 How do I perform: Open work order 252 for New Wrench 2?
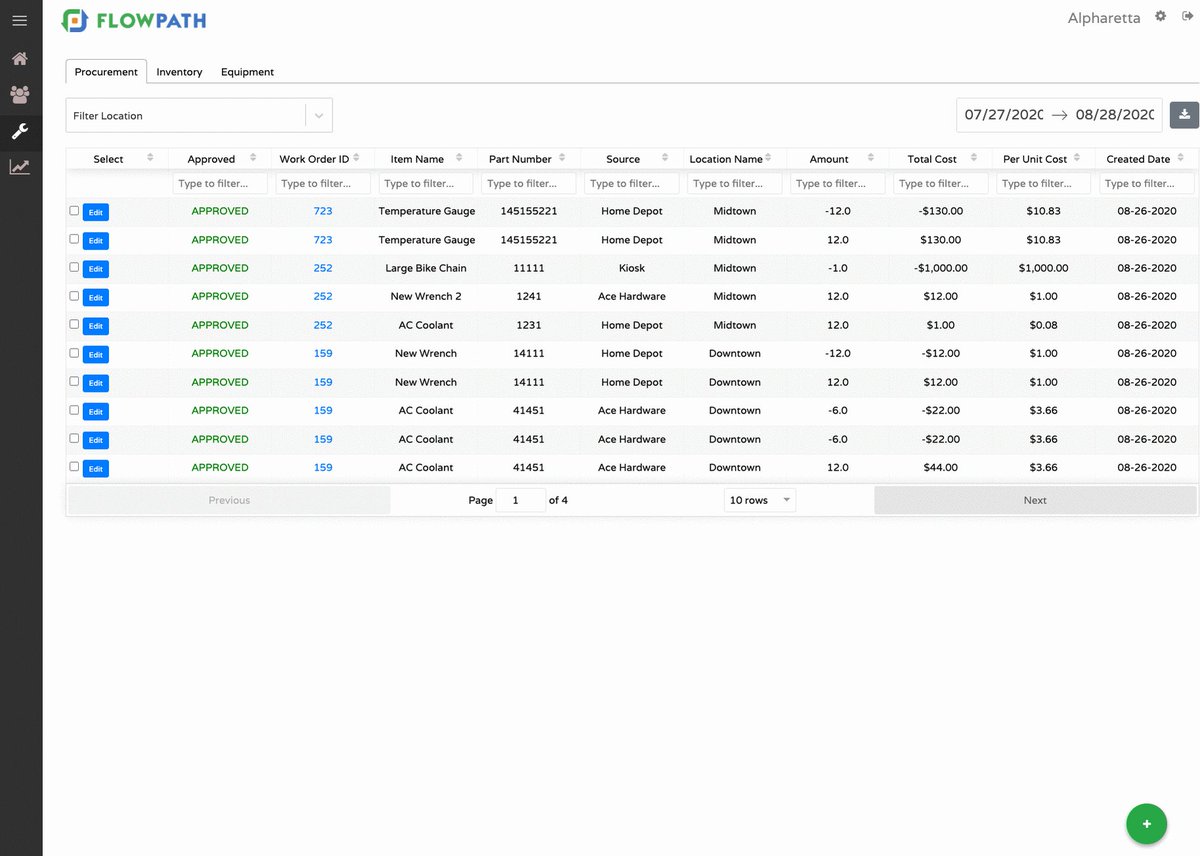[323, 296]
